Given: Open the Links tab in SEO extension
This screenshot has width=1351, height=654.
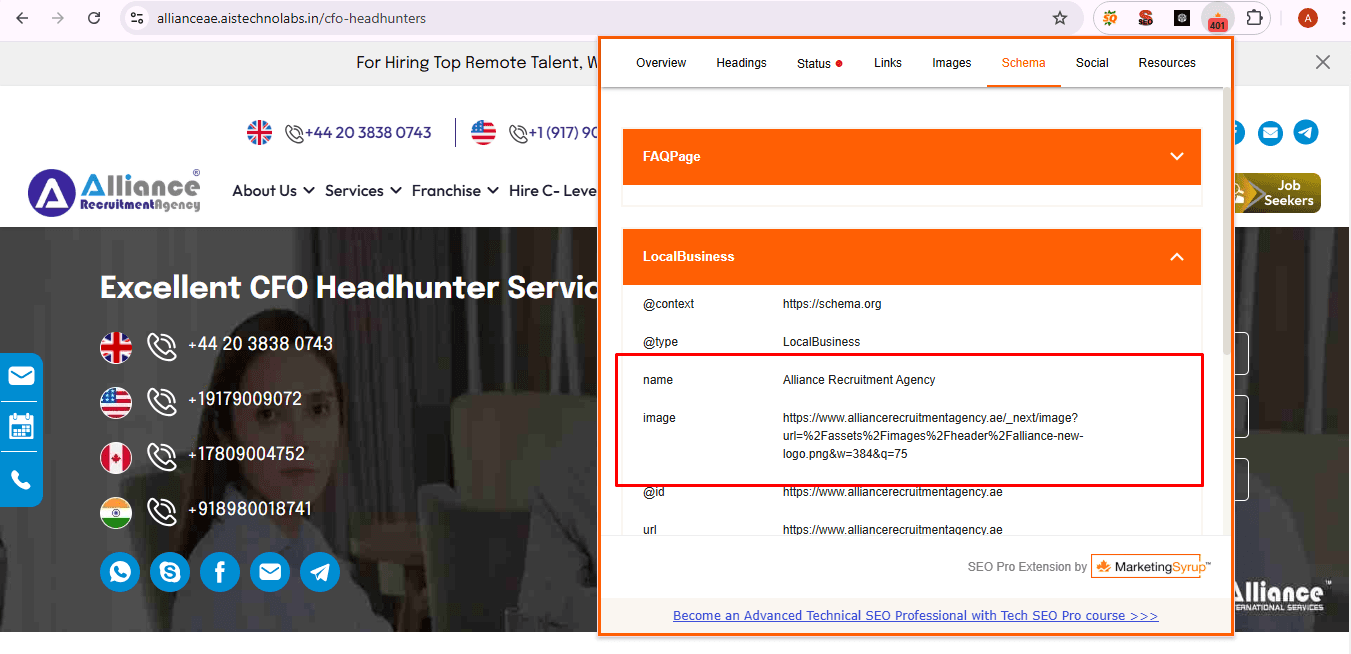Looking at the screenshot, I should (x=887, y=63).
